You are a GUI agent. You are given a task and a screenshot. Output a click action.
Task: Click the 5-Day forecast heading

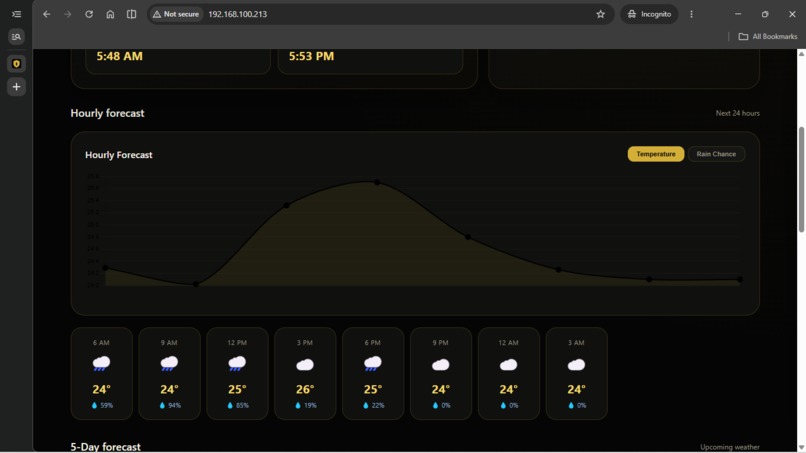(105, 447)
